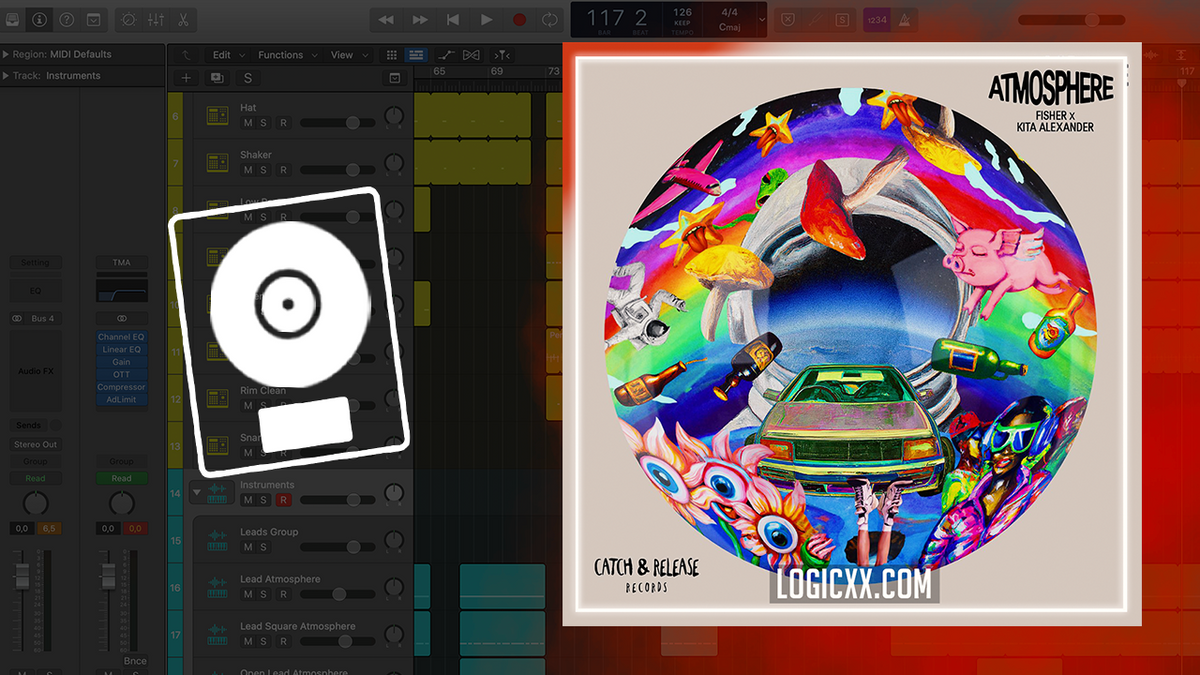Viewport: 1200px width, 675px height.
Task: Click the Bnce bounce button
Action: 134,661
